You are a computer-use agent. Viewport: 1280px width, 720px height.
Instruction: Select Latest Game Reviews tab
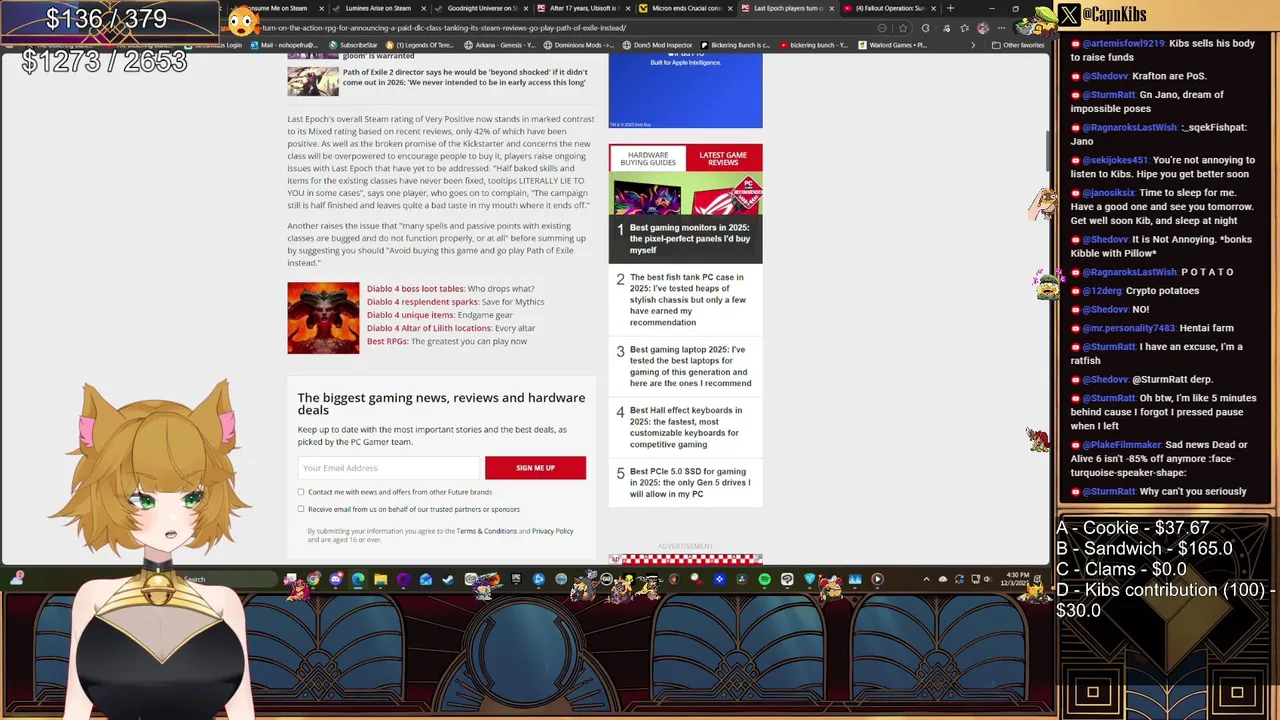(x=723, y=158)
